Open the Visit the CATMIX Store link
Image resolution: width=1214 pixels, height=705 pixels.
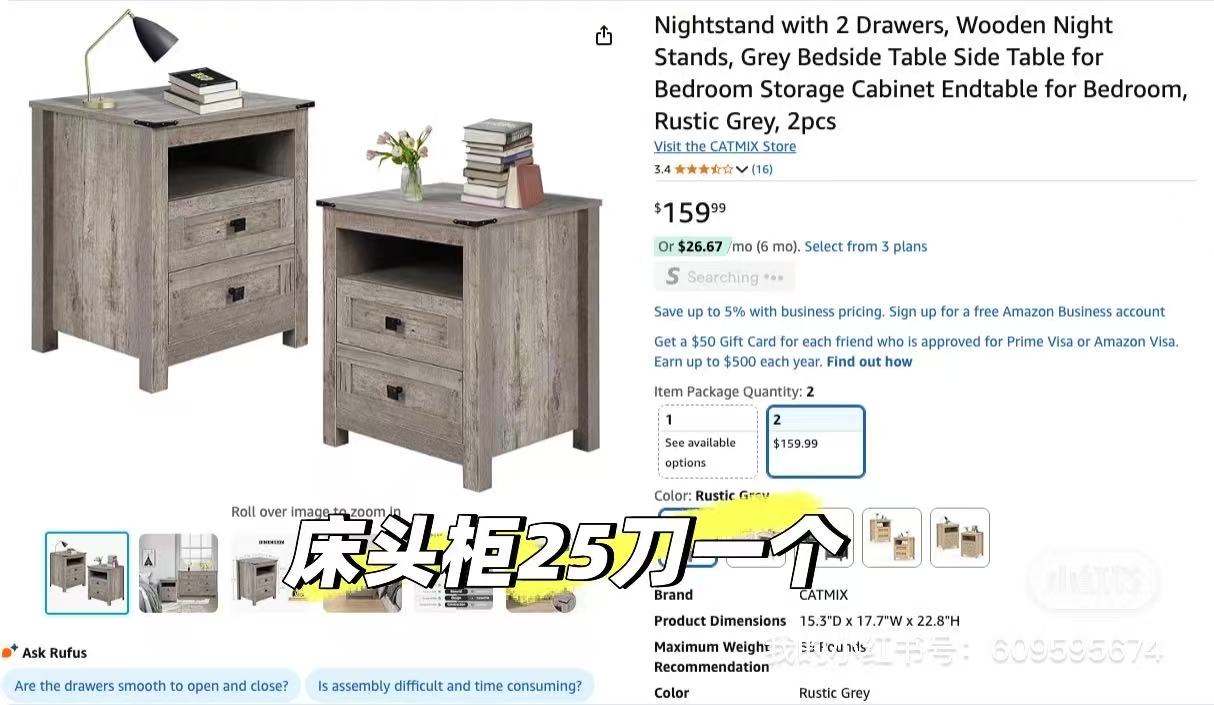(x=725, y=146)
